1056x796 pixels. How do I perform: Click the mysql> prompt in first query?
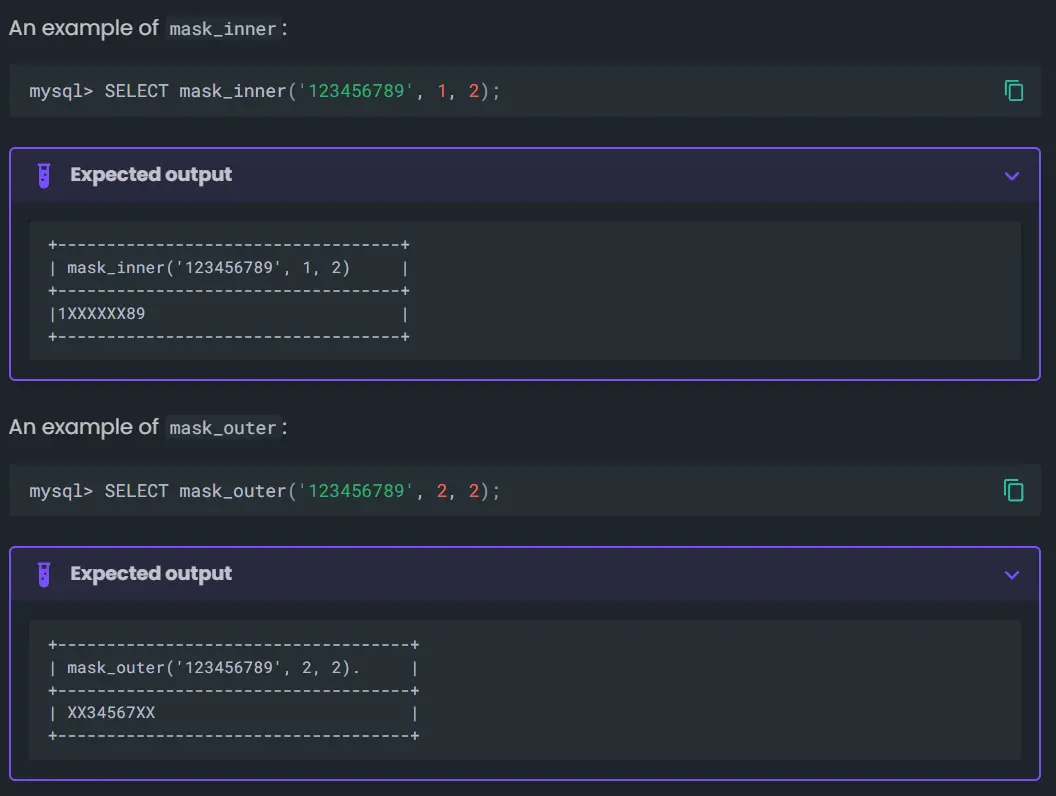(x=61, y=92)
